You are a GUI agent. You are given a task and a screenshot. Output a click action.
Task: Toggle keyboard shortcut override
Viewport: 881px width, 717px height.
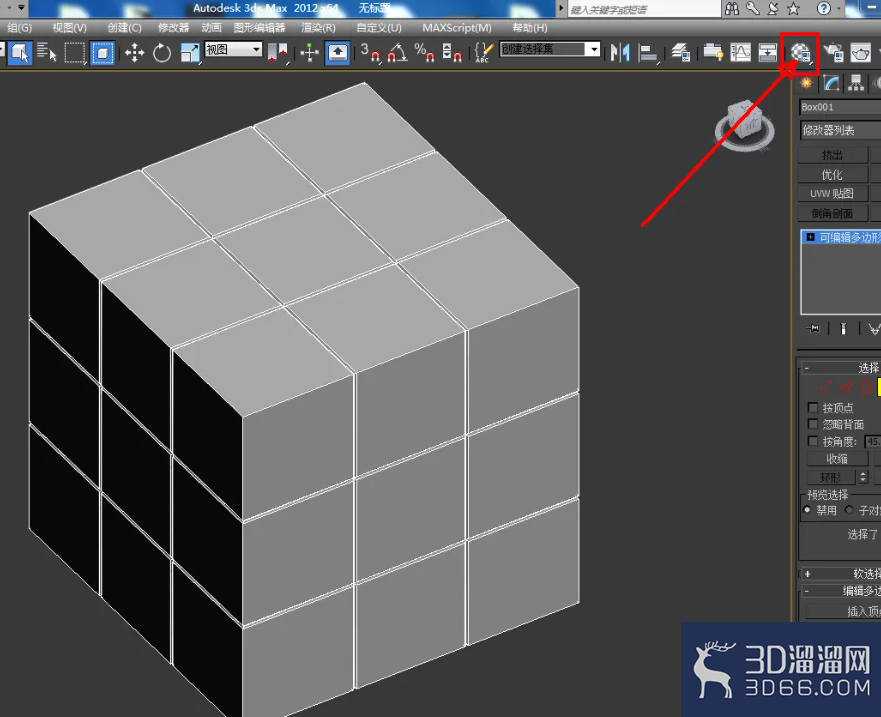pyautogui.click(x=337, y=53)
